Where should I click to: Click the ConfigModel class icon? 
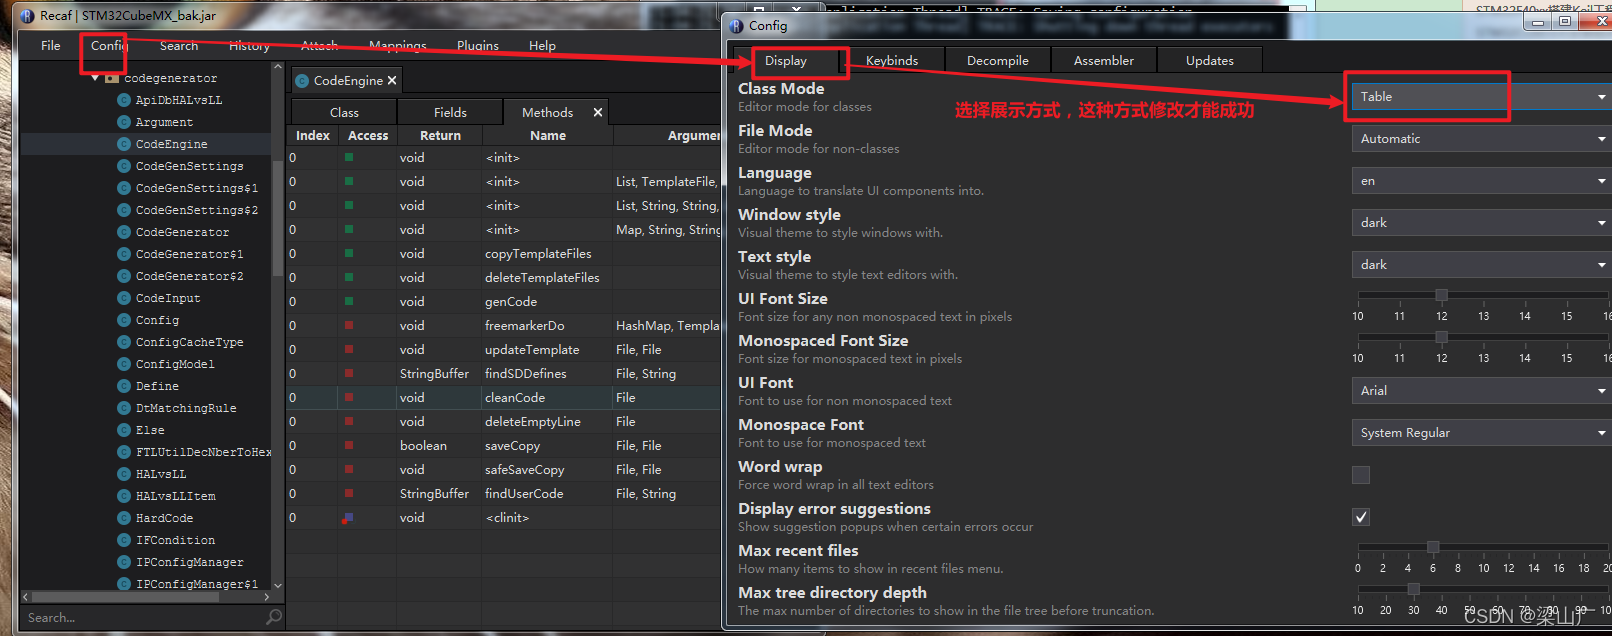pyautogui.click(x=124, y=364)
